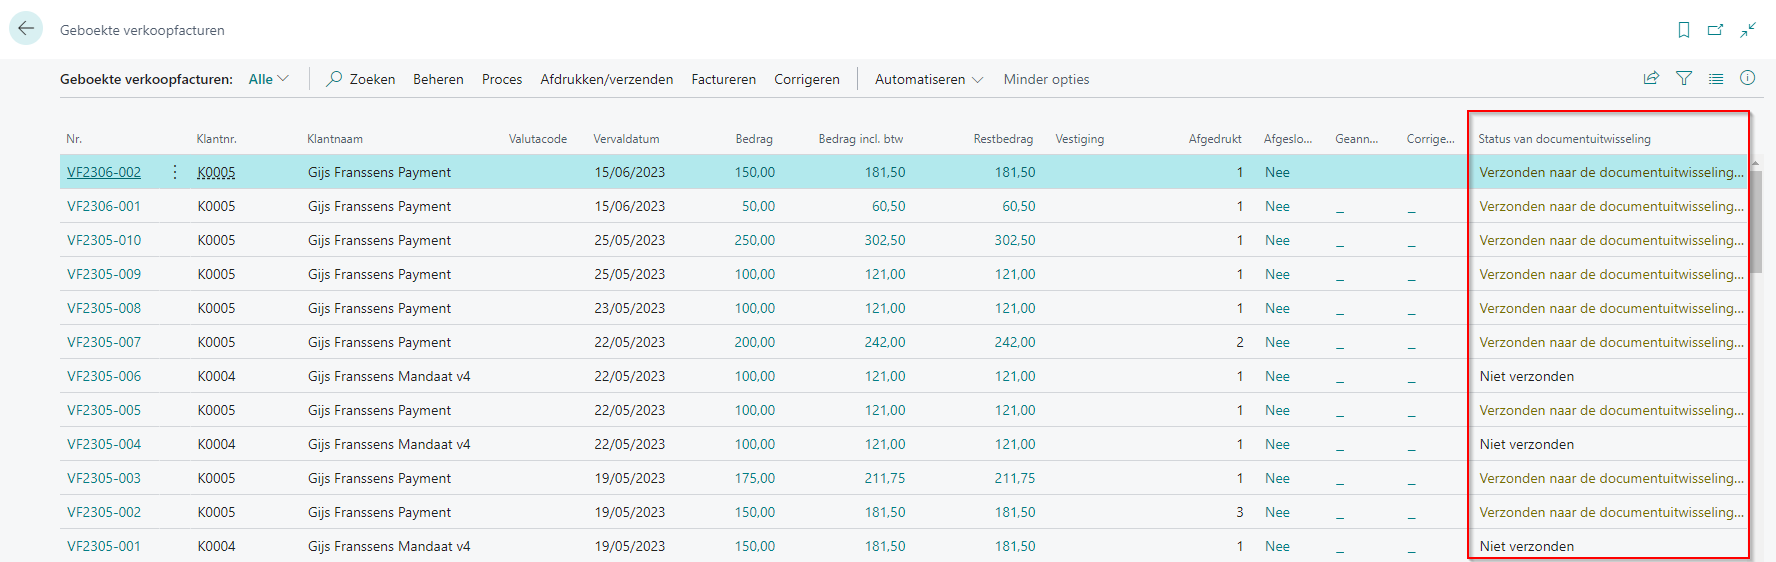Click Gijs Franssens Mandaat v4 in VF2305-006 row
Viewport: 1776px width, 562px height.
pos(389,376)
